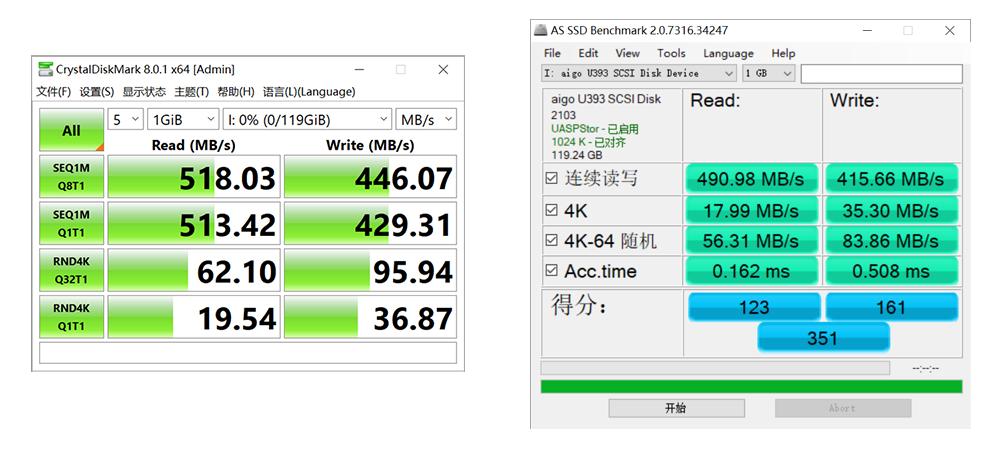The image size is (1000, 466).
Task: Click the 429.31 write result
Action: pos(371,223)
